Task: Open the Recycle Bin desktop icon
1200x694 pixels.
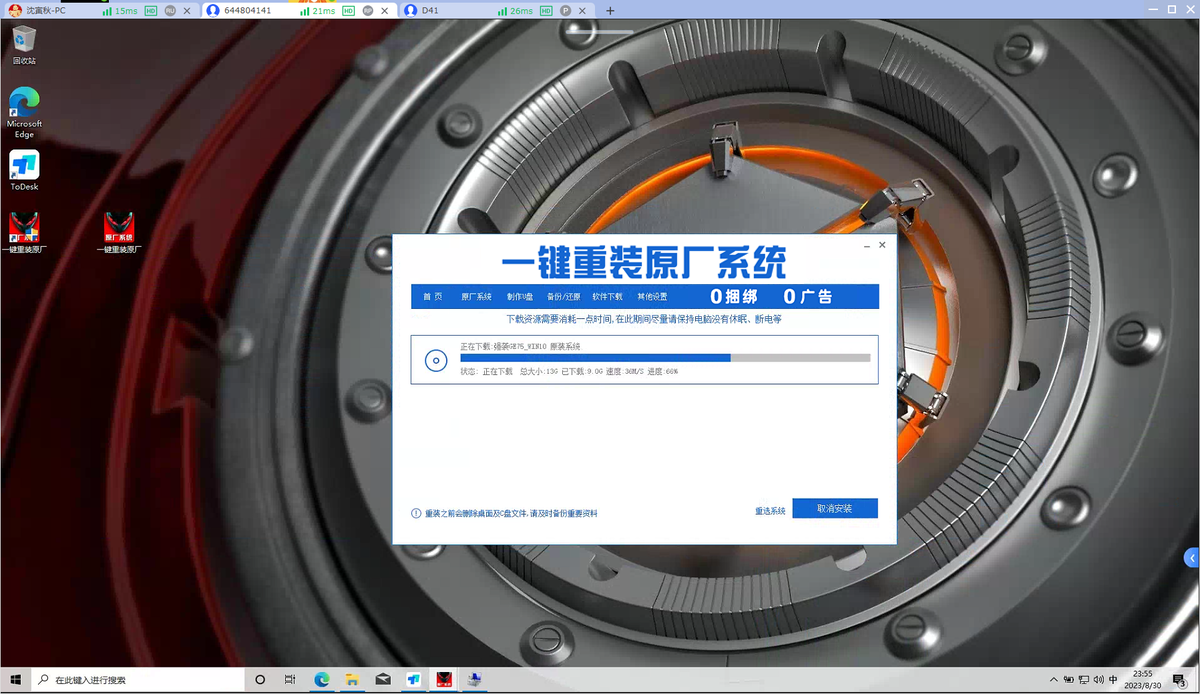Action: (x=24, y=45)
